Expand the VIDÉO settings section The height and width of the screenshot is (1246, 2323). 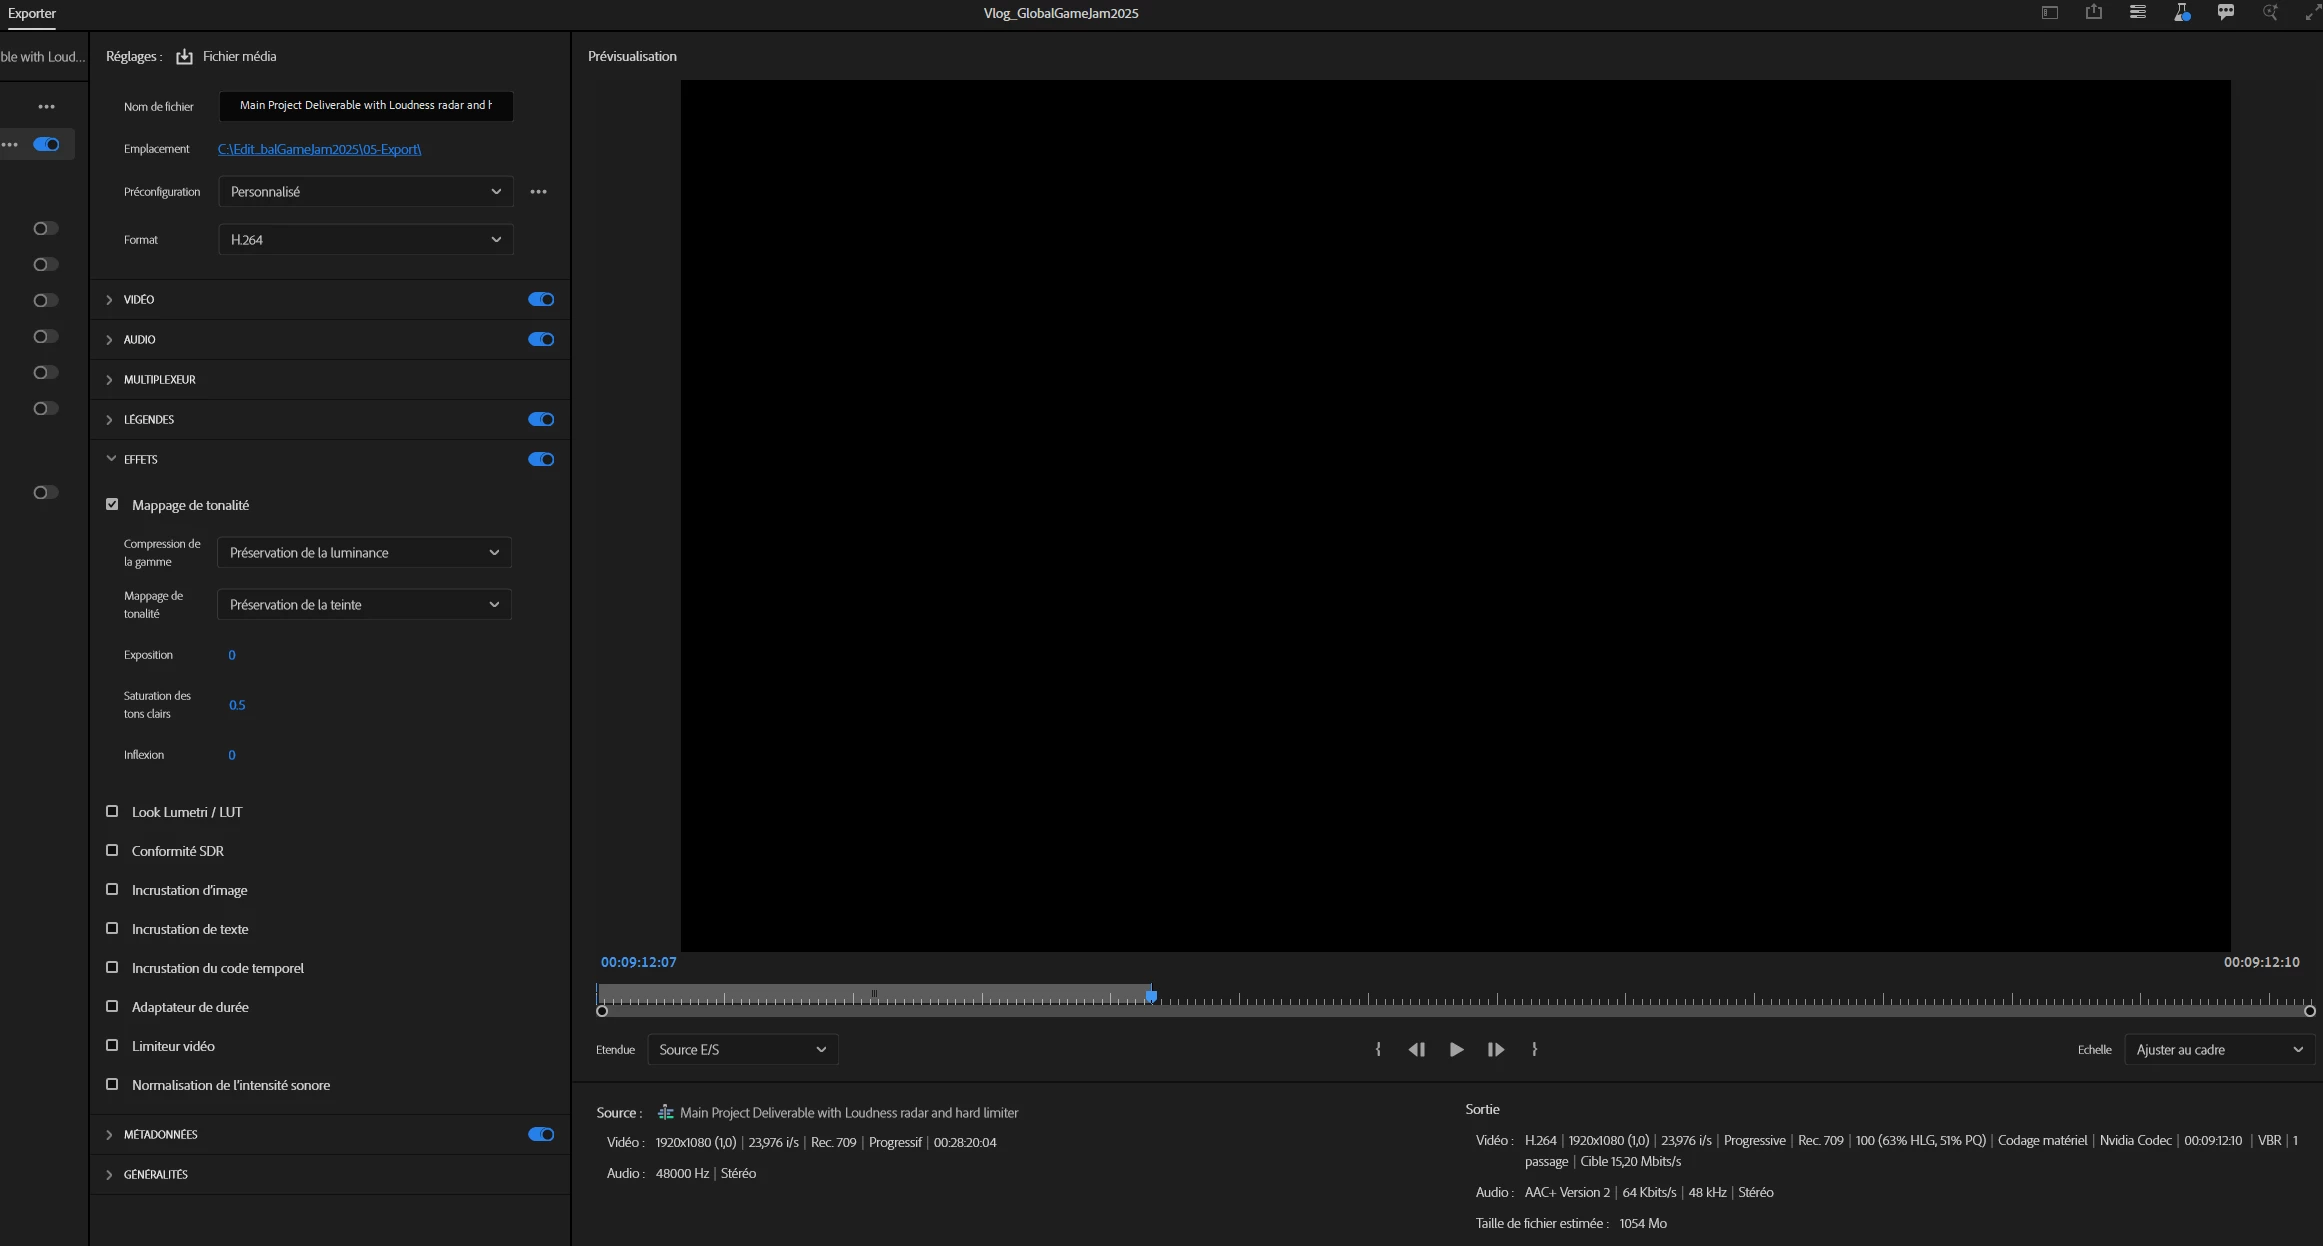tap(110, 300)
